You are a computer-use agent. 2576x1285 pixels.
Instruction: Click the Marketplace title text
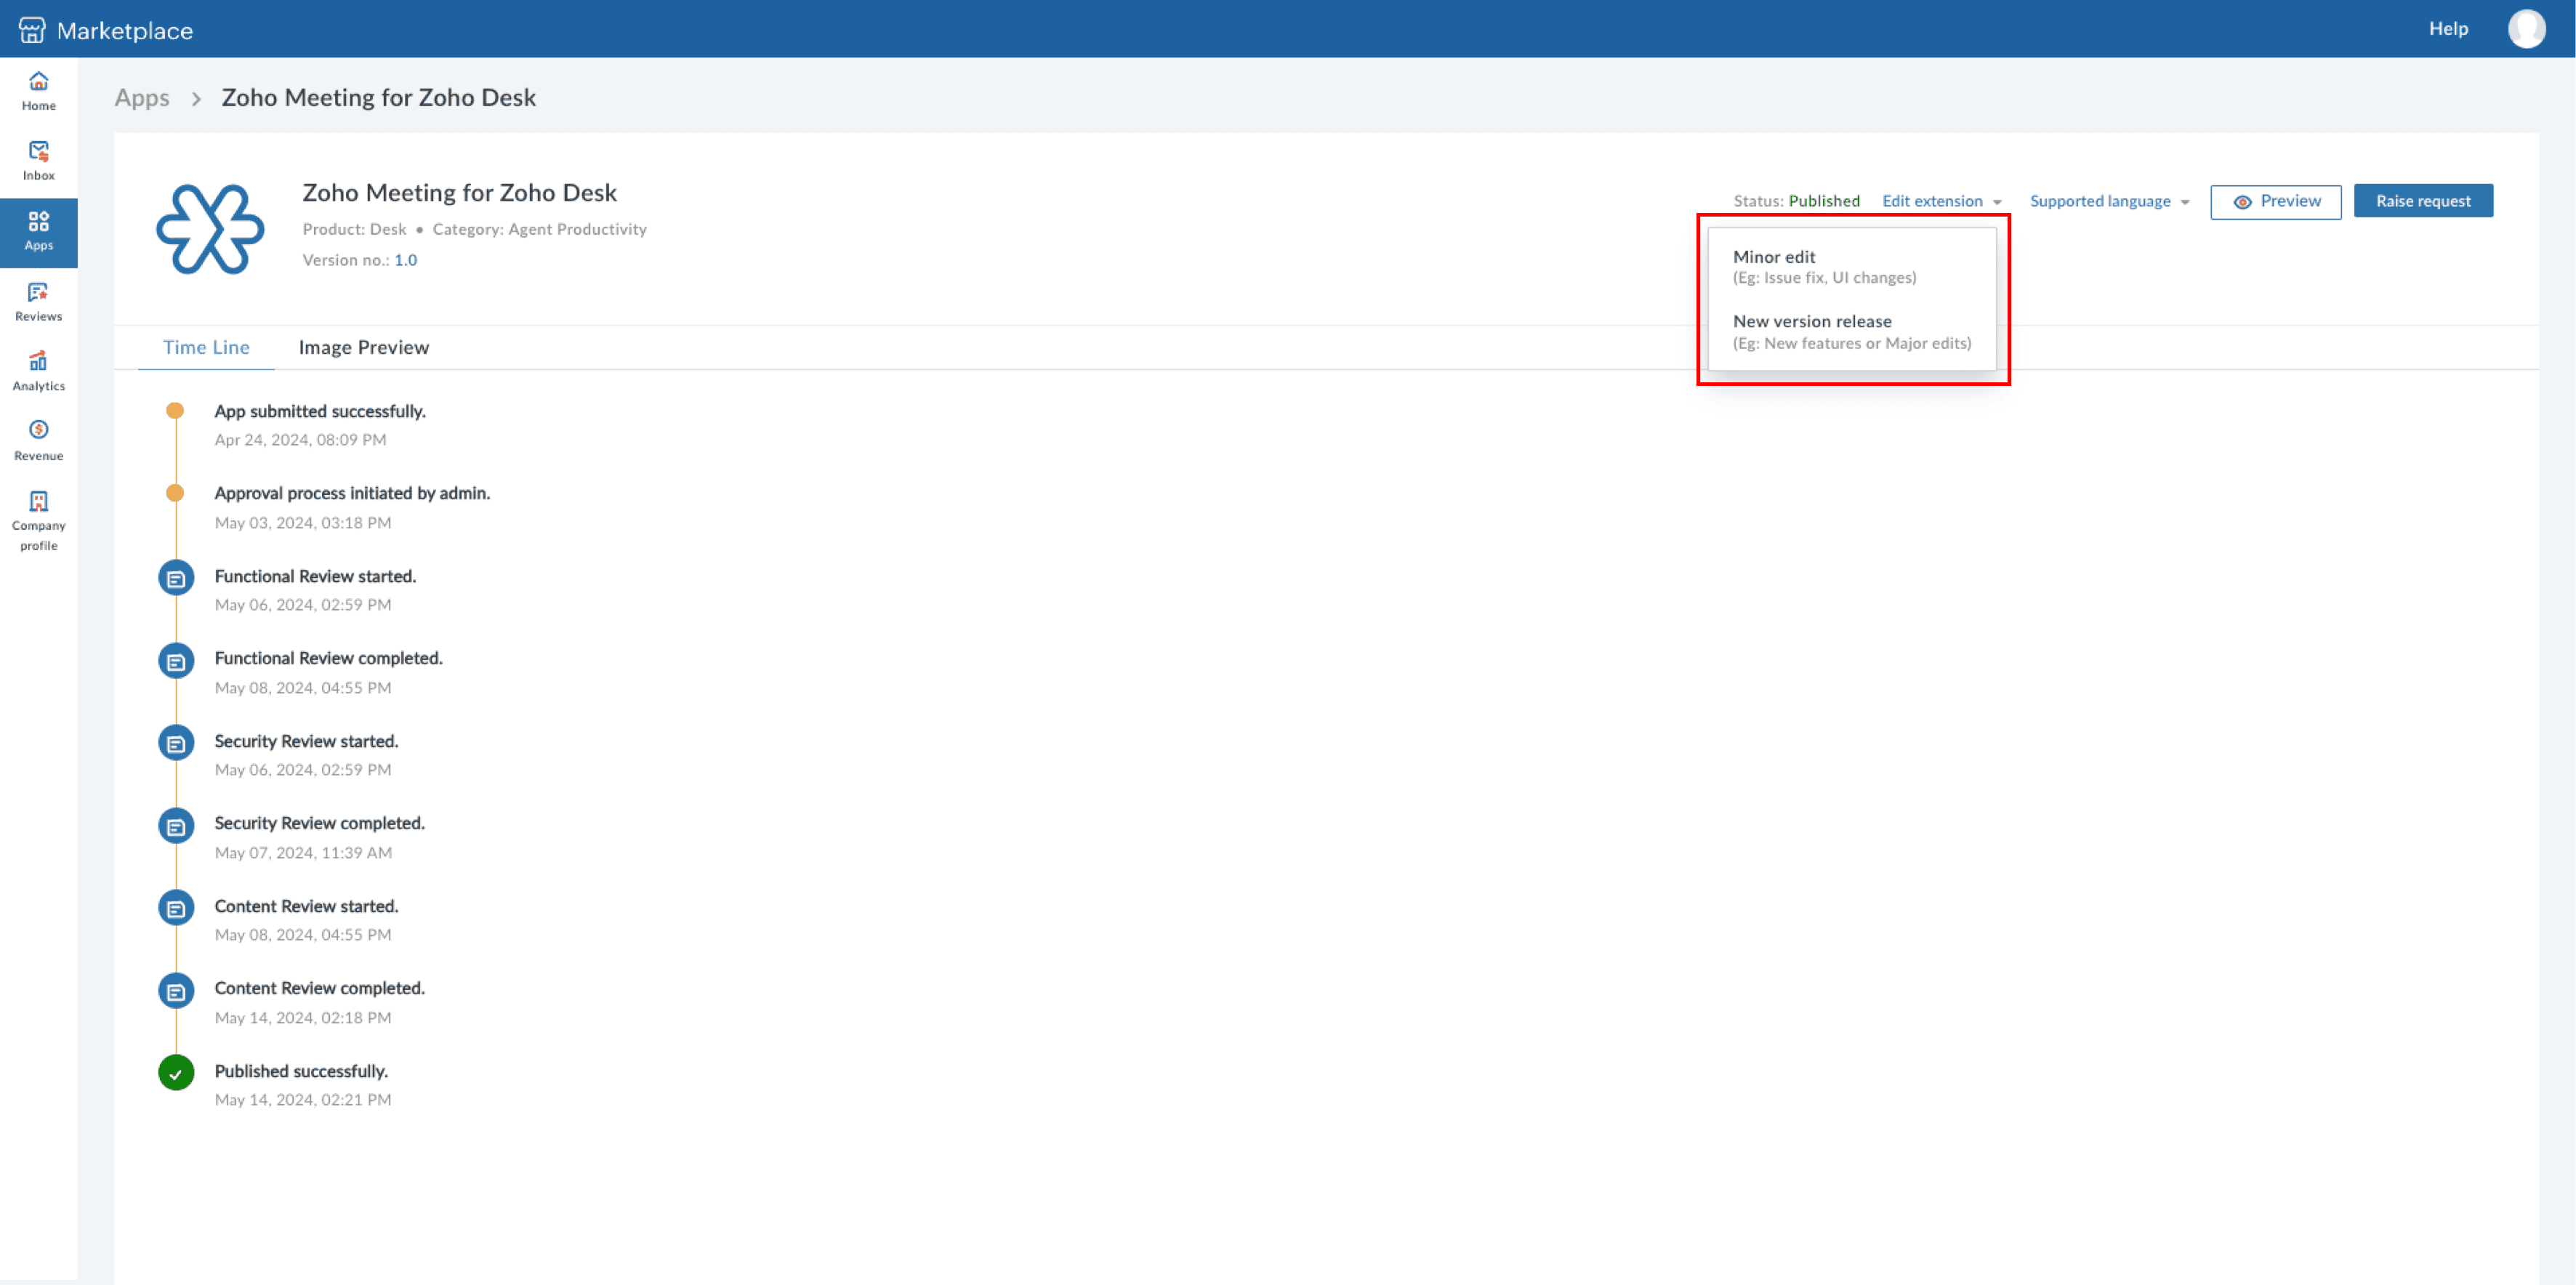[125, 30]
